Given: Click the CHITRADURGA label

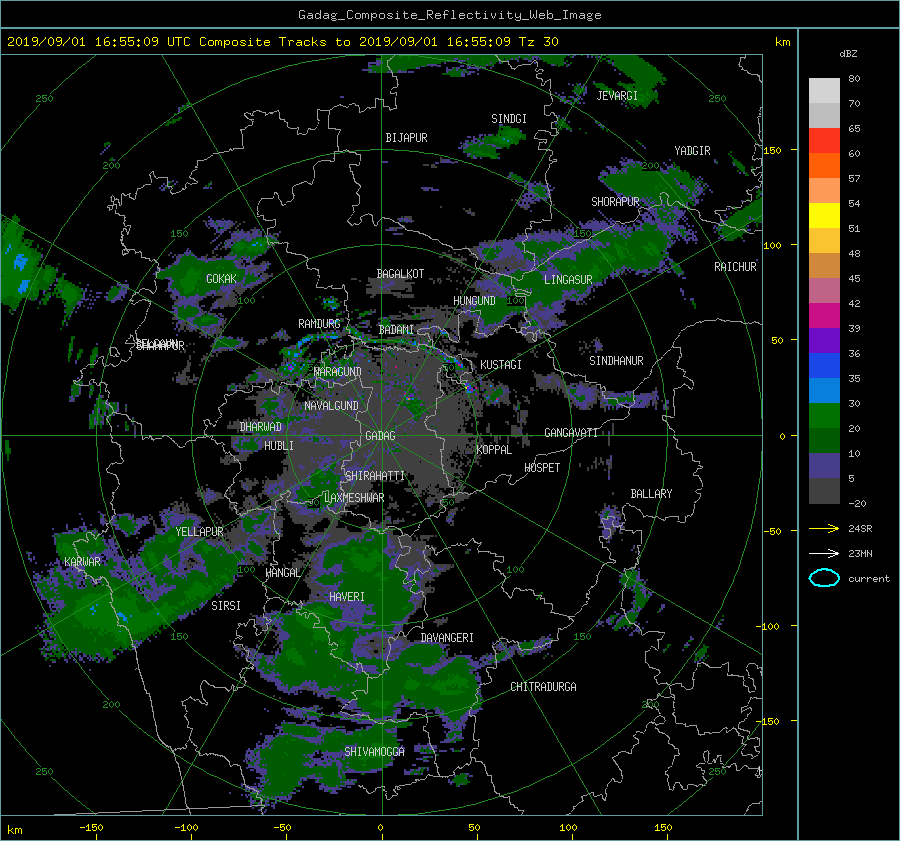Looking at the screenshot, I should [x=543, y=687].
